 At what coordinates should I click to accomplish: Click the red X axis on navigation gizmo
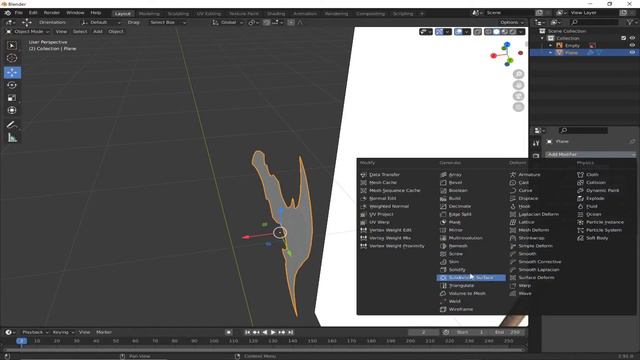493,56
